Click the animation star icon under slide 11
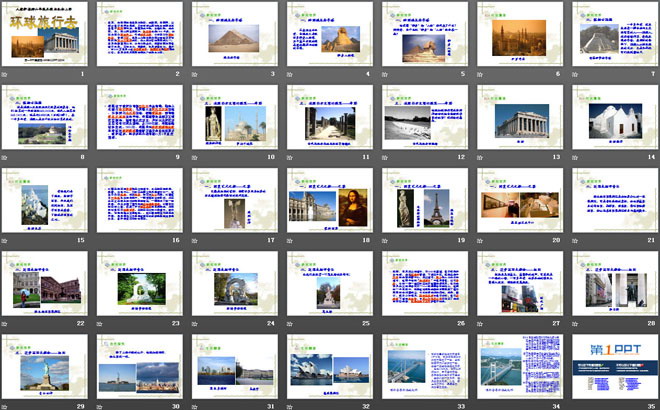Viewport: 660px width, 410px height. click(x=290, y=157)
